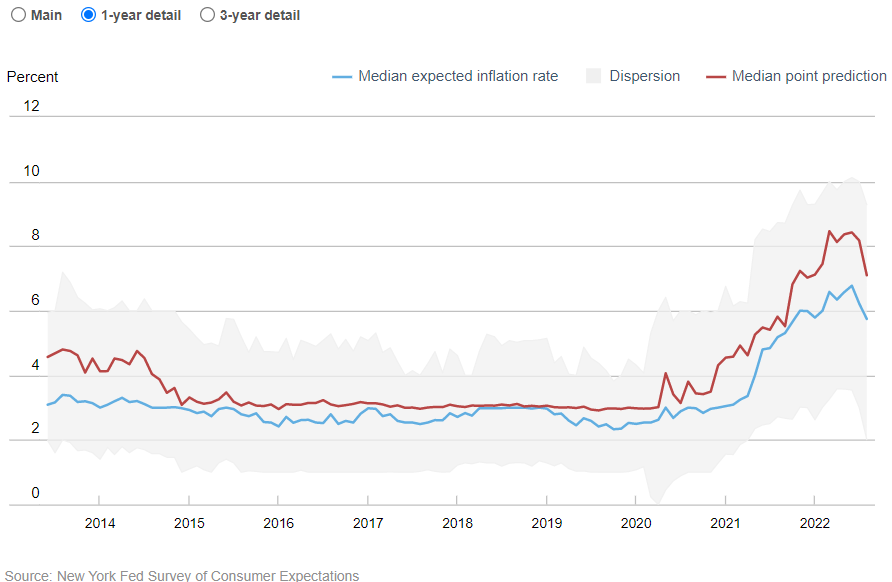
Task: Choose the 1-year detail radio option
Action: [88, 15]
